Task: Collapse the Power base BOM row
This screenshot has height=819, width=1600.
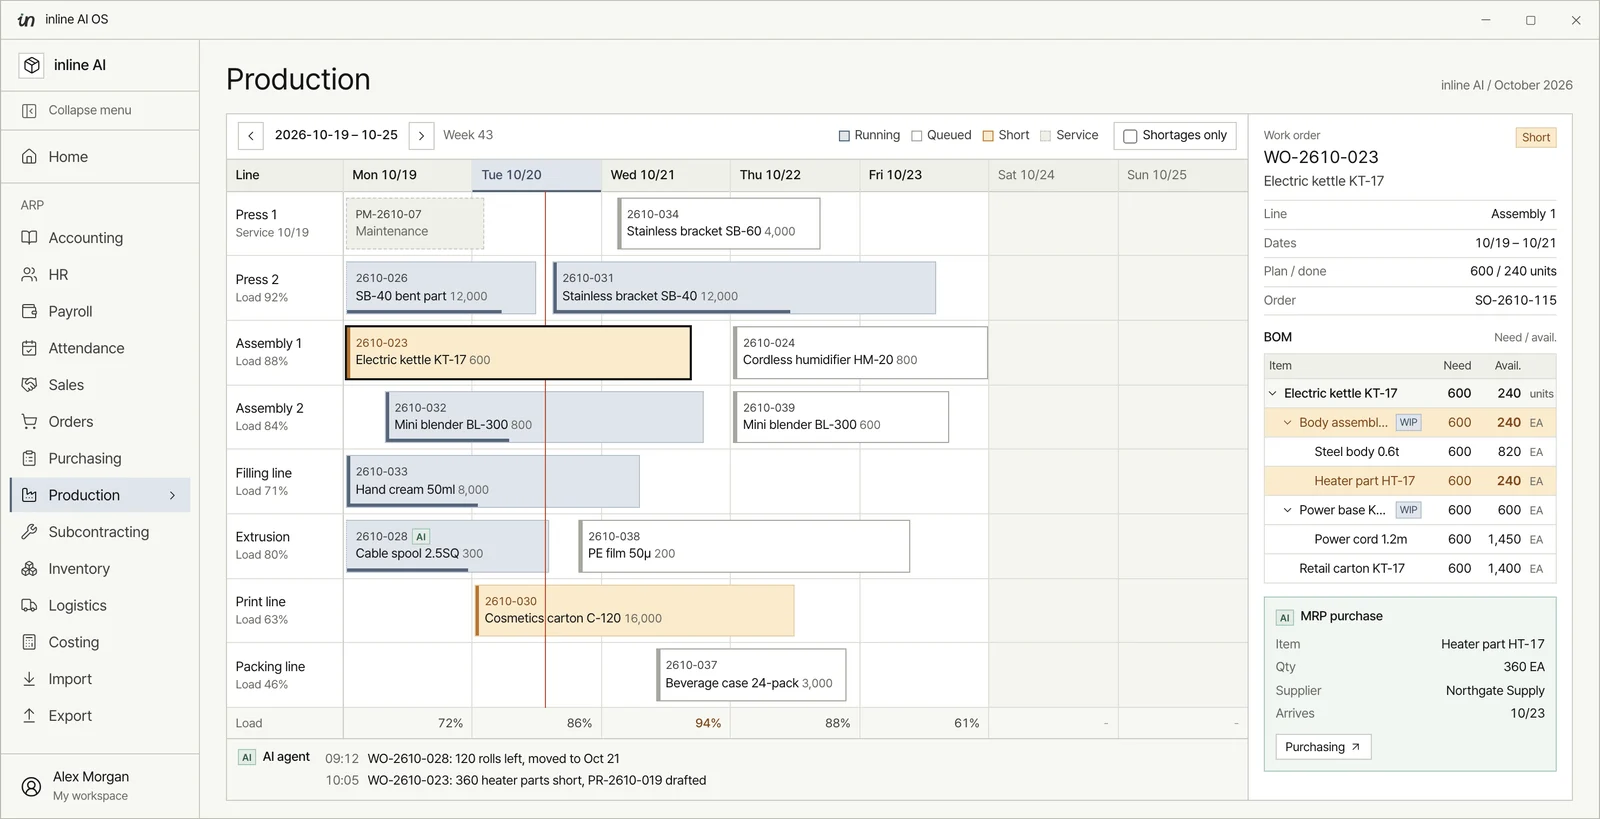Action: (1287, 510)
